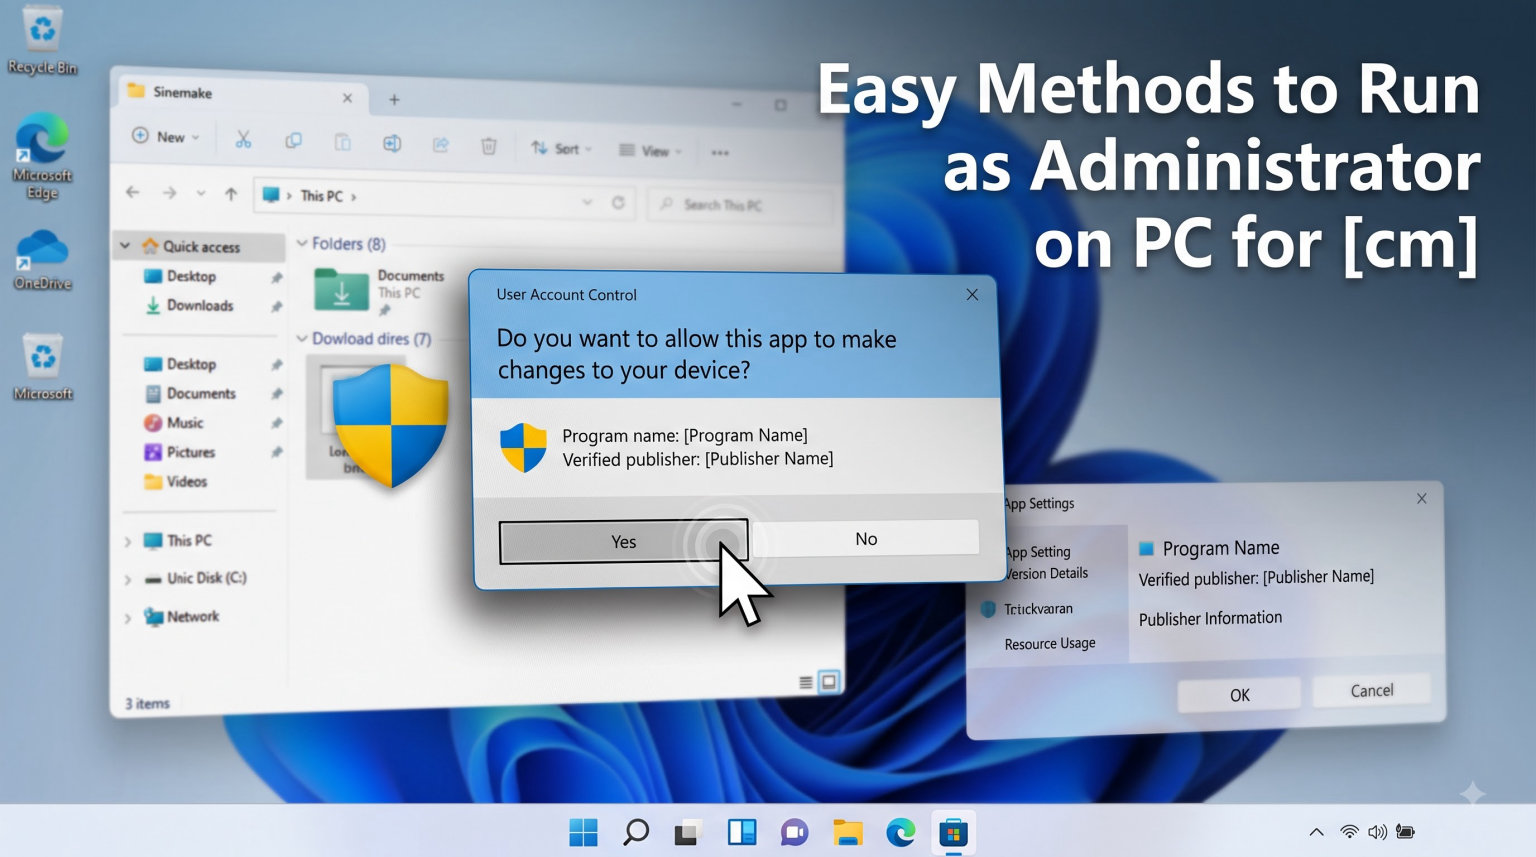The width and height of the screenshot is (1536, 857).
Task: Open OneDrive desktop shortcut
Action: click(x=42, y=259)
